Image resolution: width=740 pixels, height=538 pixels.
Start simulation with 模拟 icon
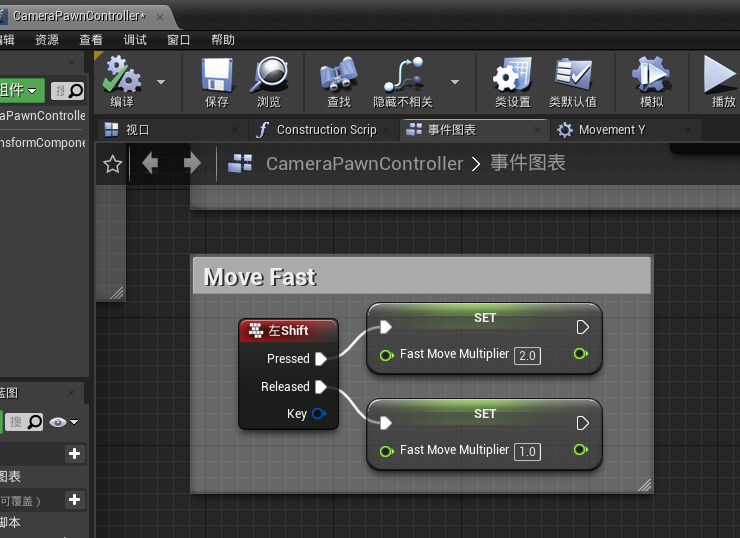point(651,82)
